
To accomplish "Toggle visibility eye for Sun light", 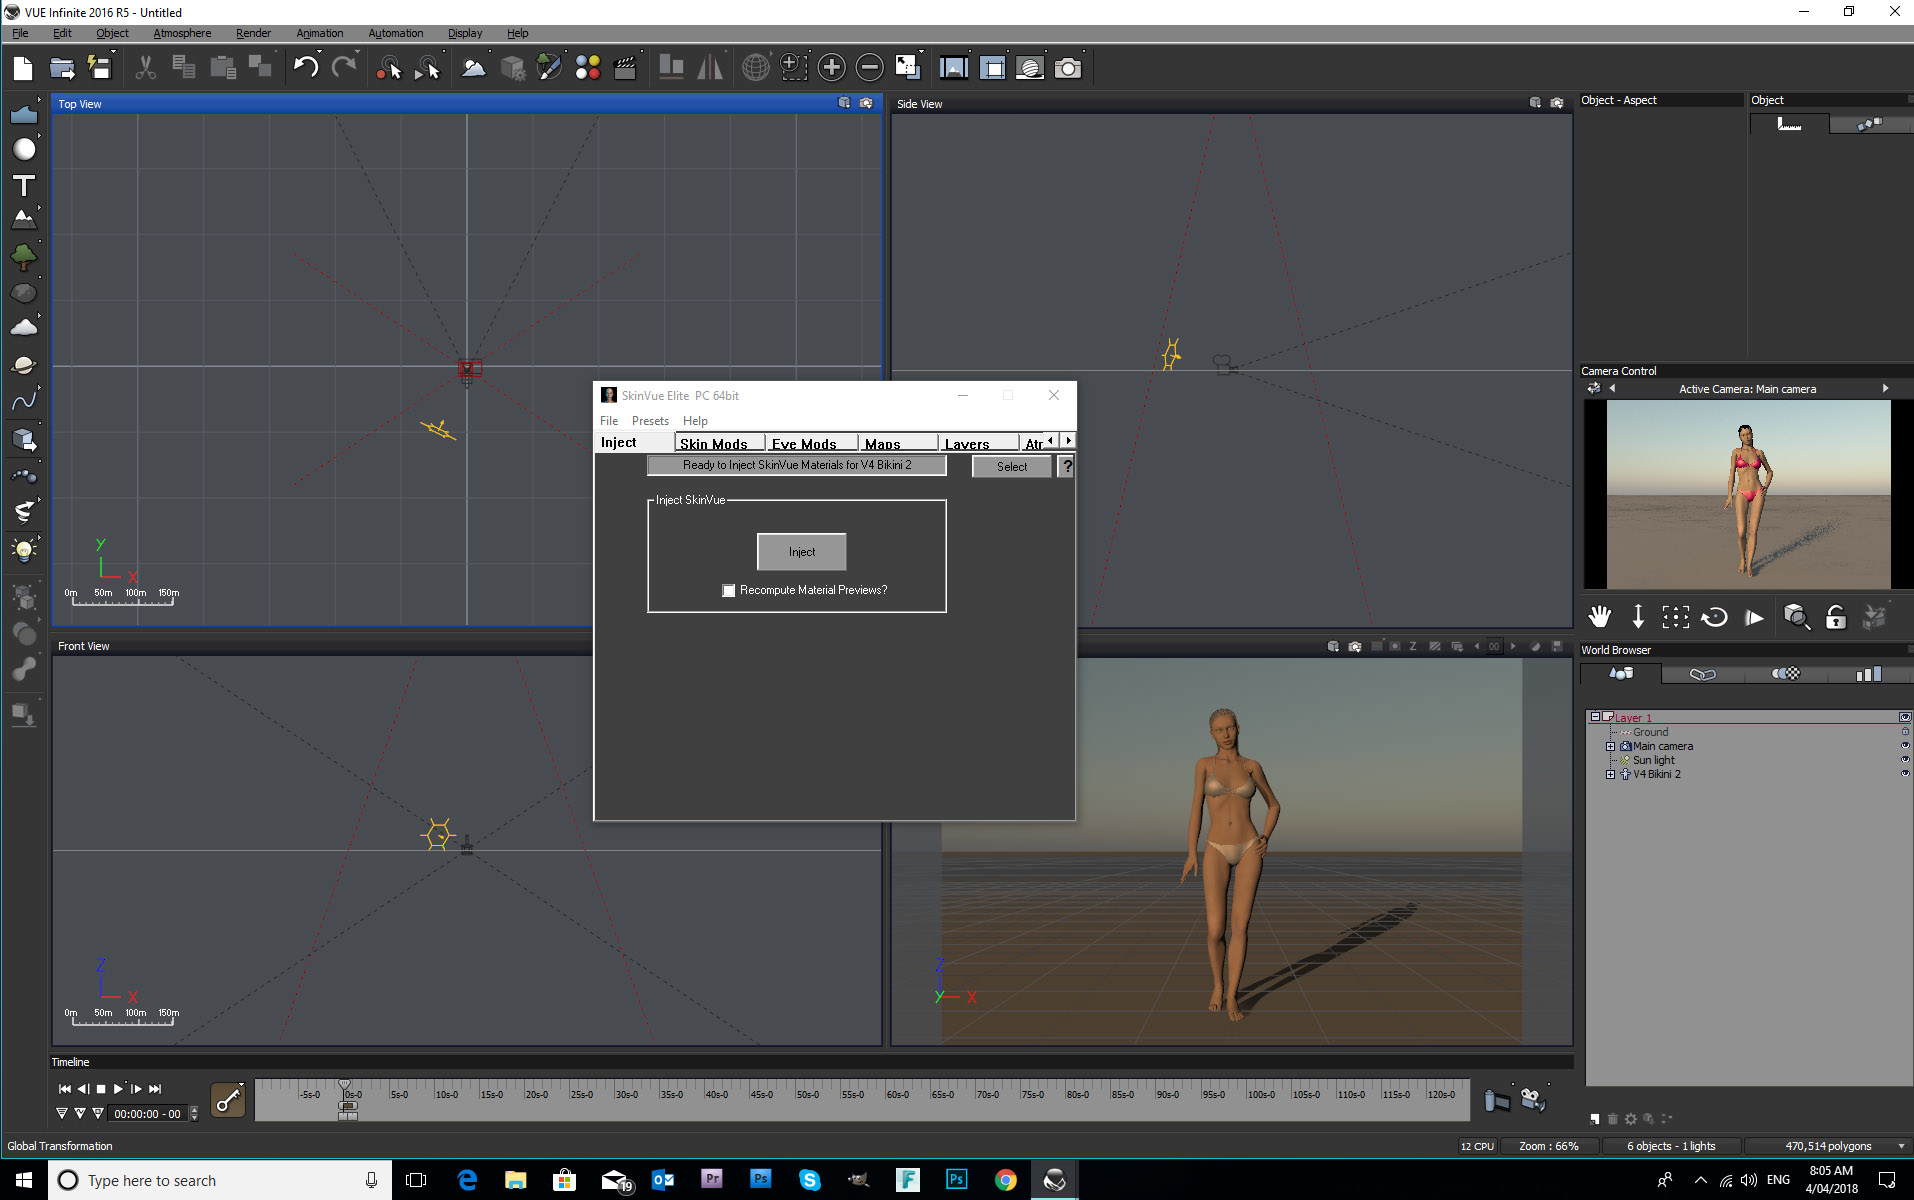I will pyautogui.click(x=1904, y=760).
